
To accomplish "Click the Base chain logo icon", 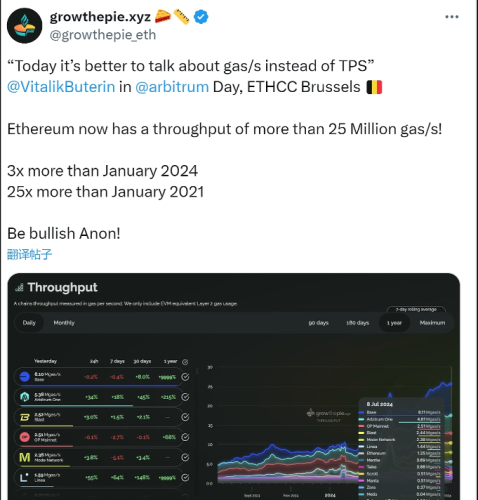I will pos(25,377).
